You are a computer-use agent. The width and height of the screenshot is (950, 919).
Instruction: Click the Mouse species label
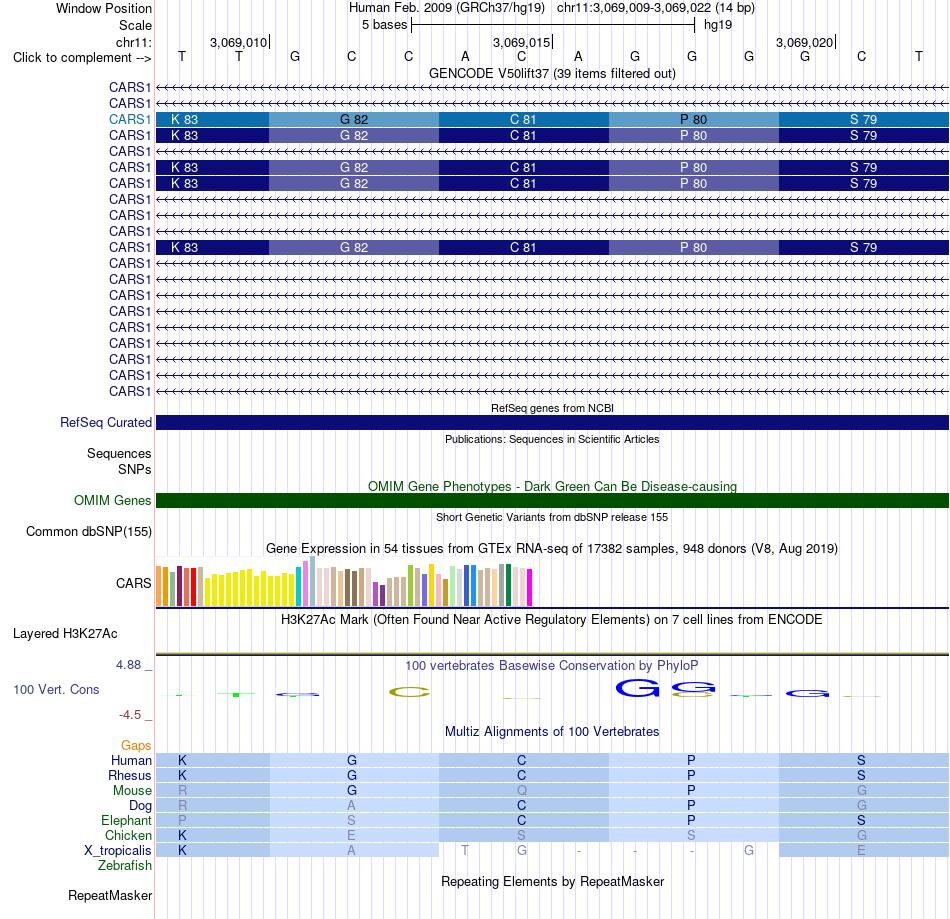[132, 791]
